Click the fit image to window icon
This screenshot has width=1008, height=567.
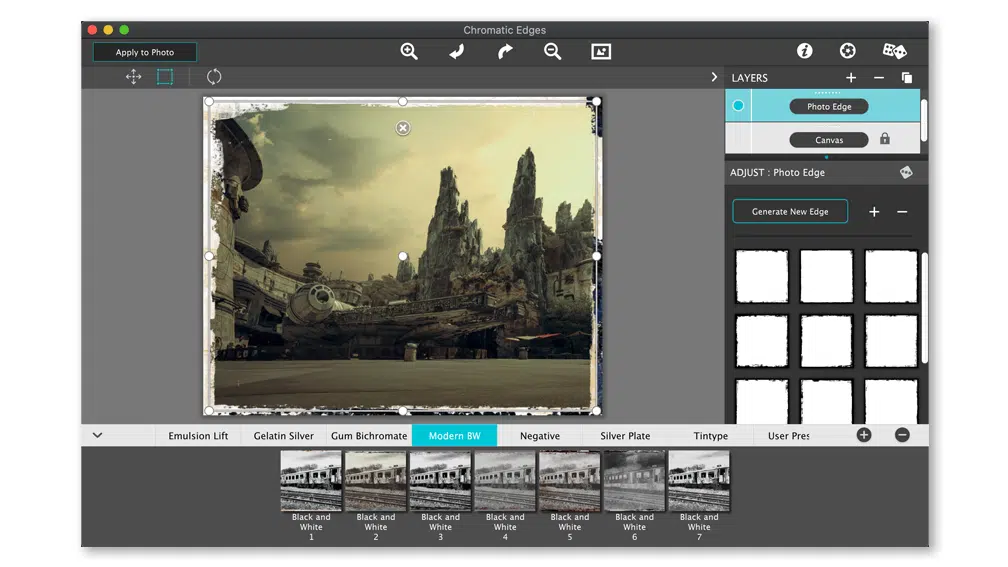pos(601,51)
